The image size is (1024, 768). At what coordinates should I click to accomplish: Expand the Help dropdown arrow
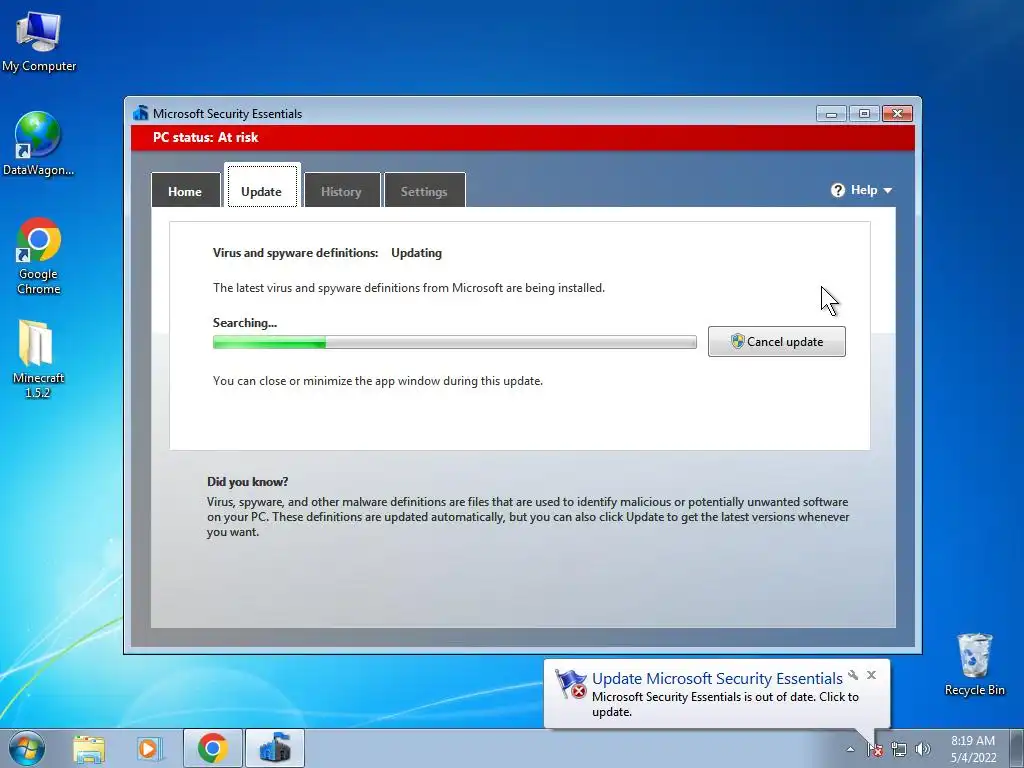(888, 191)
